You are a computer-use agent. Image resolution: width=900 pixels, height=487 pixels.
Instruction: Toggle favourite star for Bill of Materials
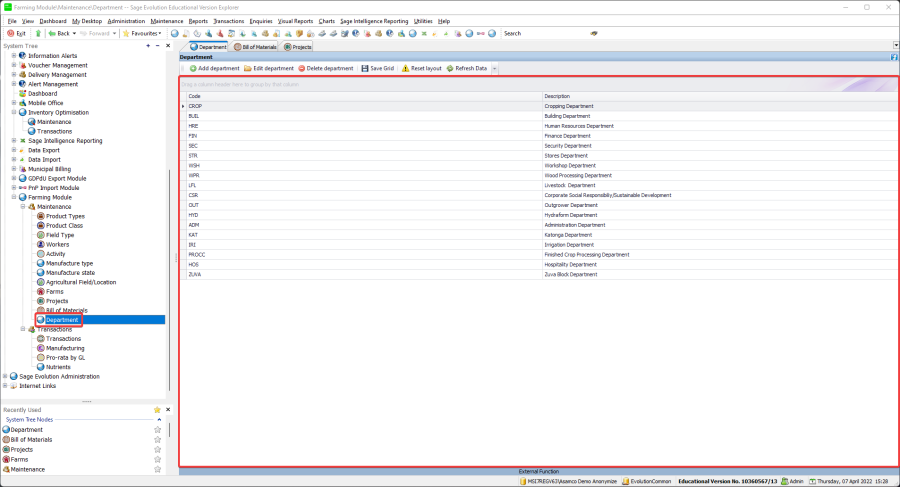157,439
